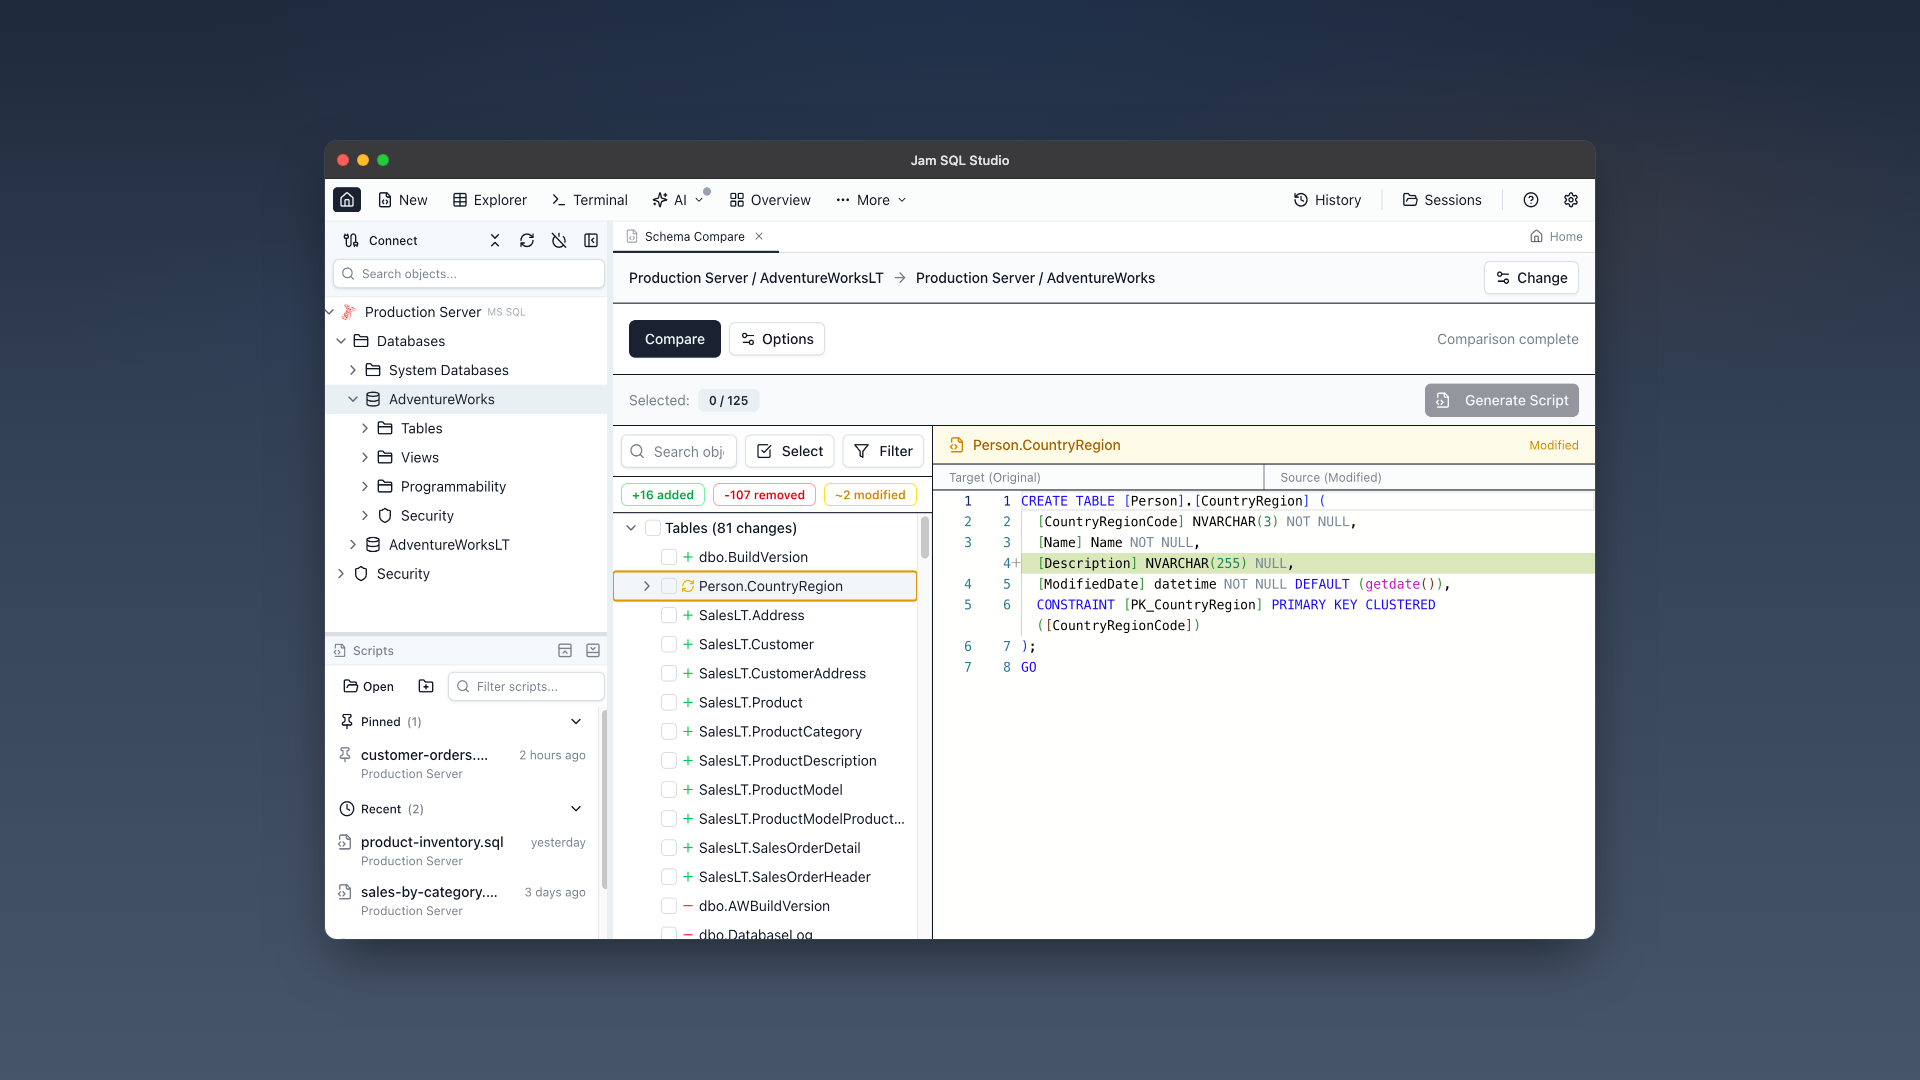This screenshot has width=1920, height=1080.
Task: Click the Search objects field
Action: tap(468, 273)
